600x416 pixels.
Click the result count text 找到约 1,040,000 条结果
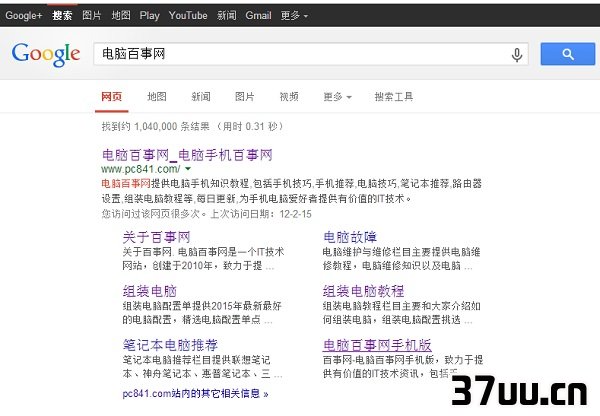(155, 126)
